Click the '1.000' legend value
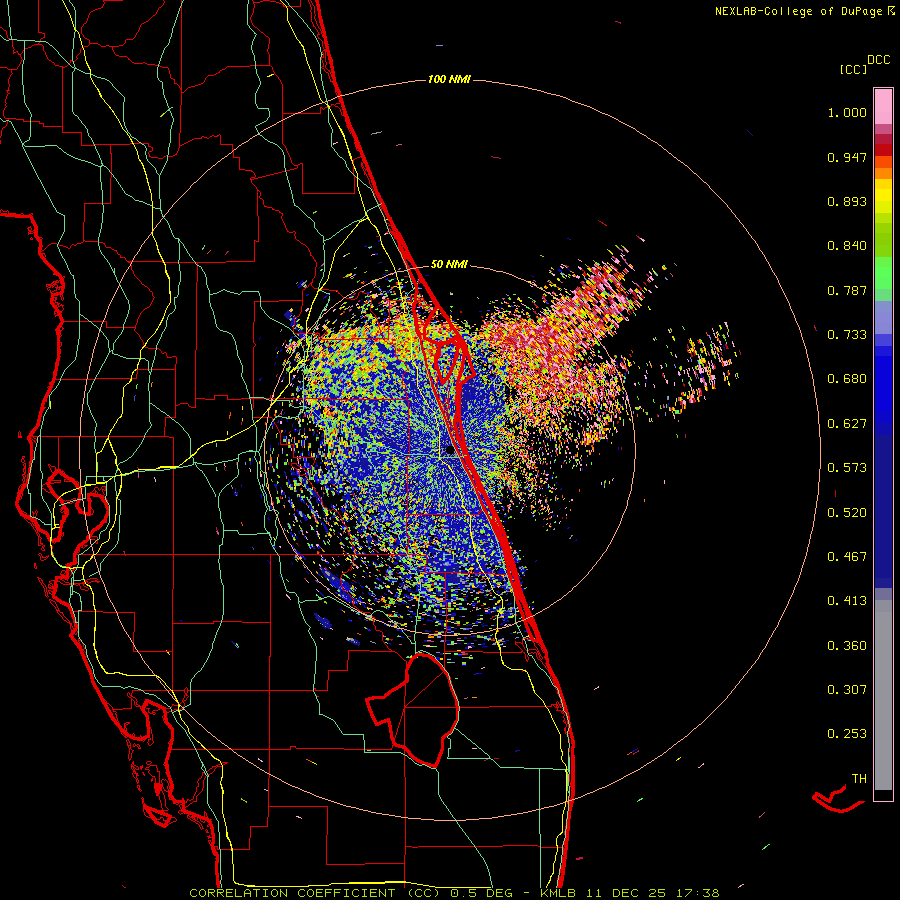This screenshot has height=900, width=900. 847,112
